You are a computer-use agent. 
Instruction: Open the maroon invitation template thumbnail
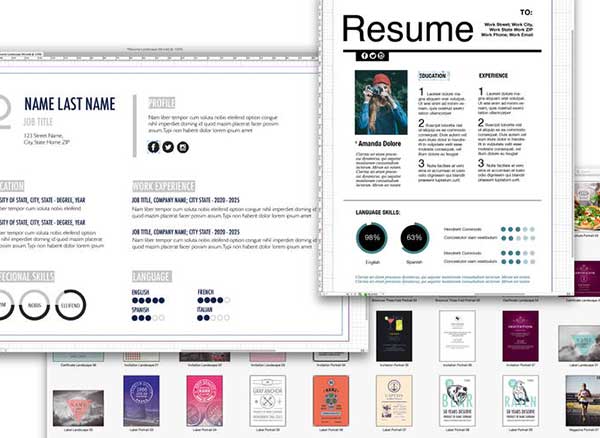coord(520,336)
